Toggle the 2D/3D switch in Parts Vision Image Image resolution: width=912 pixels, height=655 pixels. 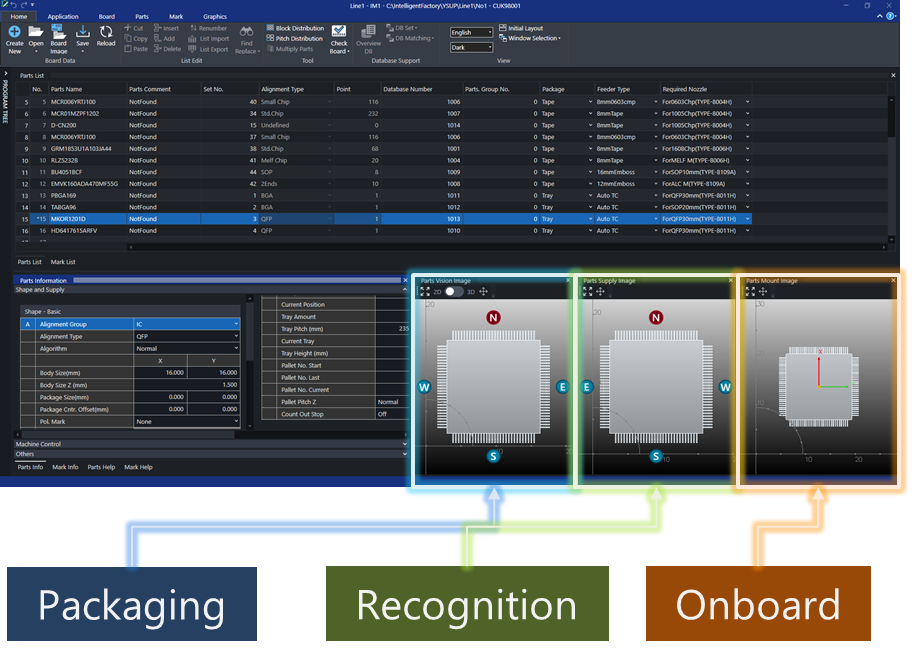455,291
